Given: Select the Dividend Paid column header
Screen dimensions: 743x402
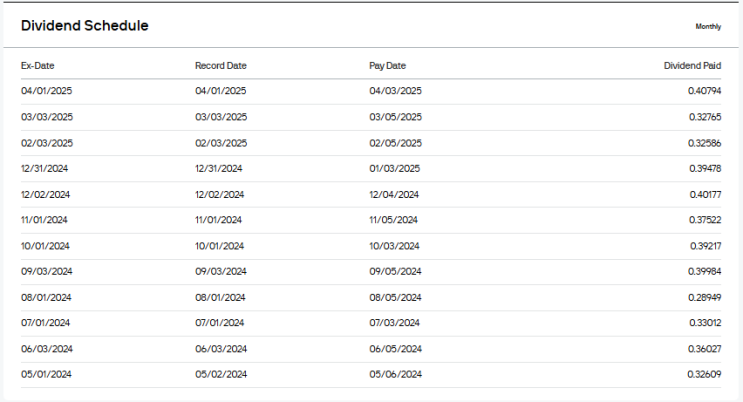Looking at the screenshot, I should point(692,66).
